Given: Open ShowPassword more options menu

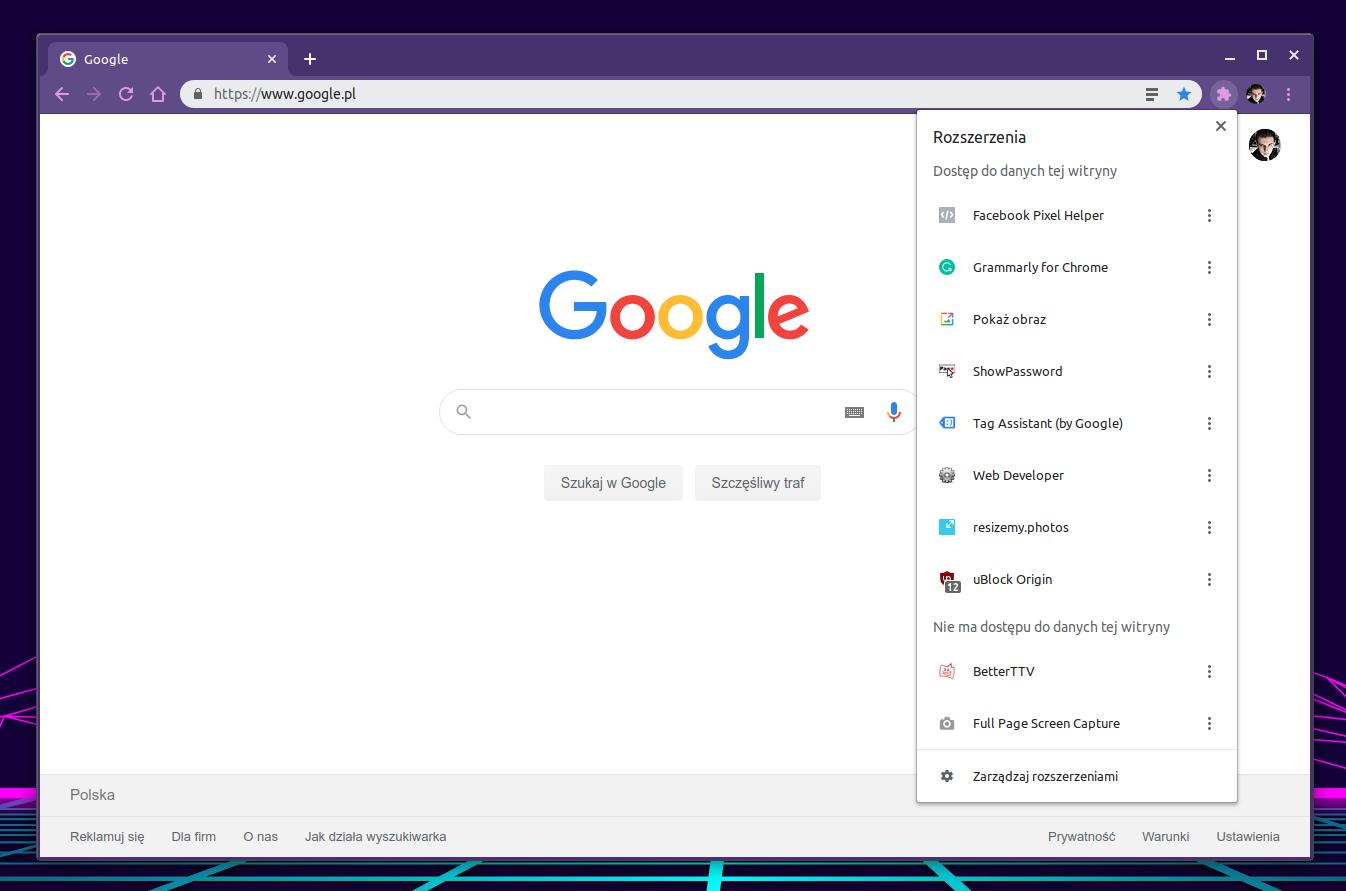Looking at the screenshot, I should [x=1209, y=371].
